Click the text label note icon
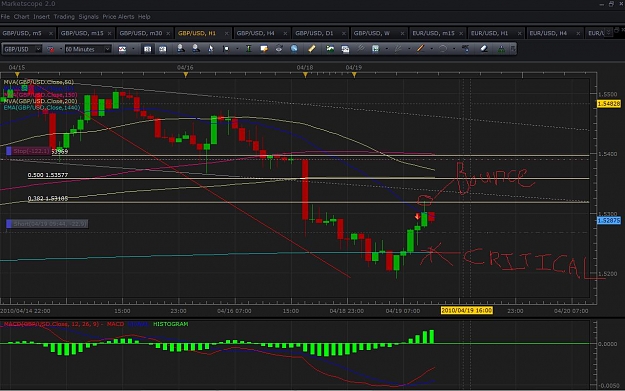The image size is (625, 391). pyautogui.click(x=264, y=49)
